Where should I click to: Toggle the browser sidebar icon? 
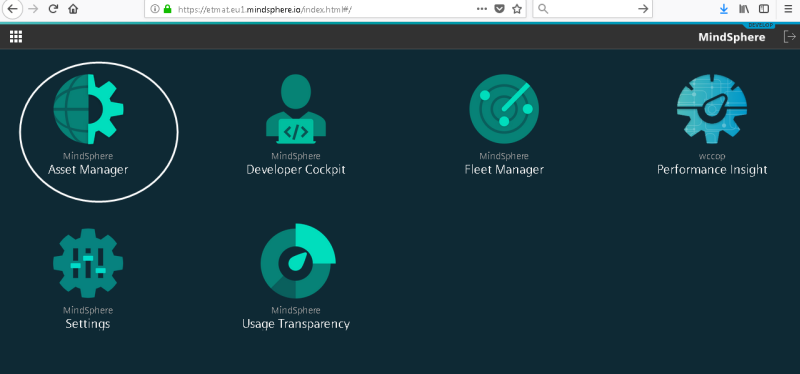pyautogui.click(x=764, y=9)
